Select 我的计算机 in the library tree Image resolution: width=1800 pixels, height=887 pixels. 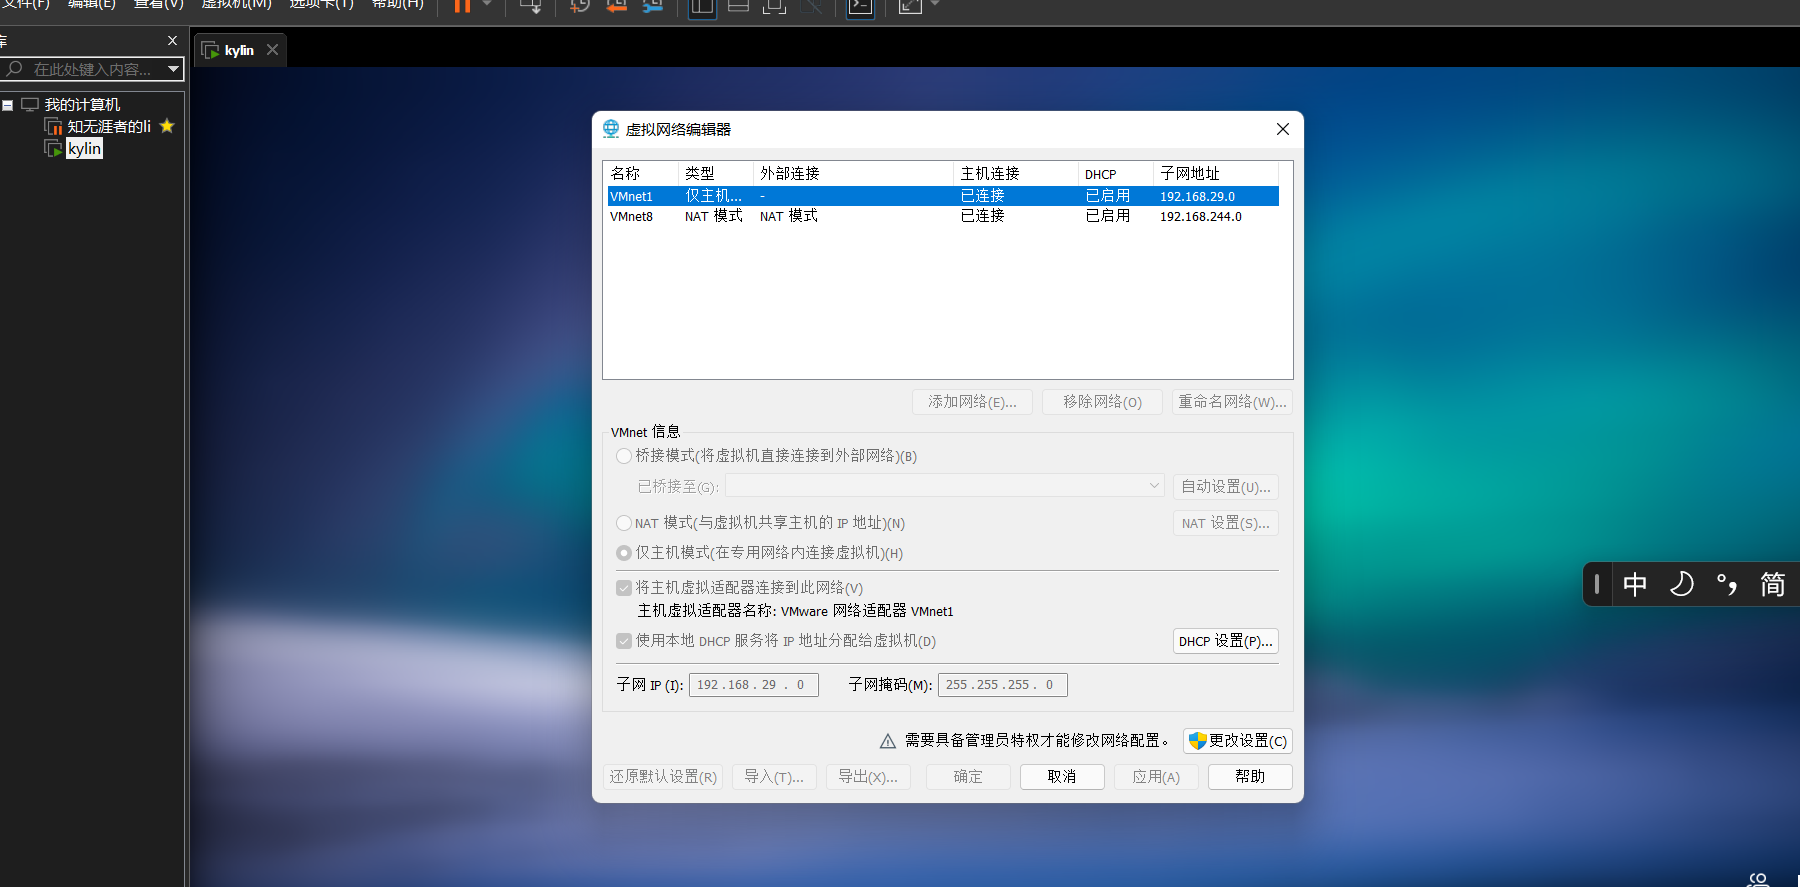[82, 105]
